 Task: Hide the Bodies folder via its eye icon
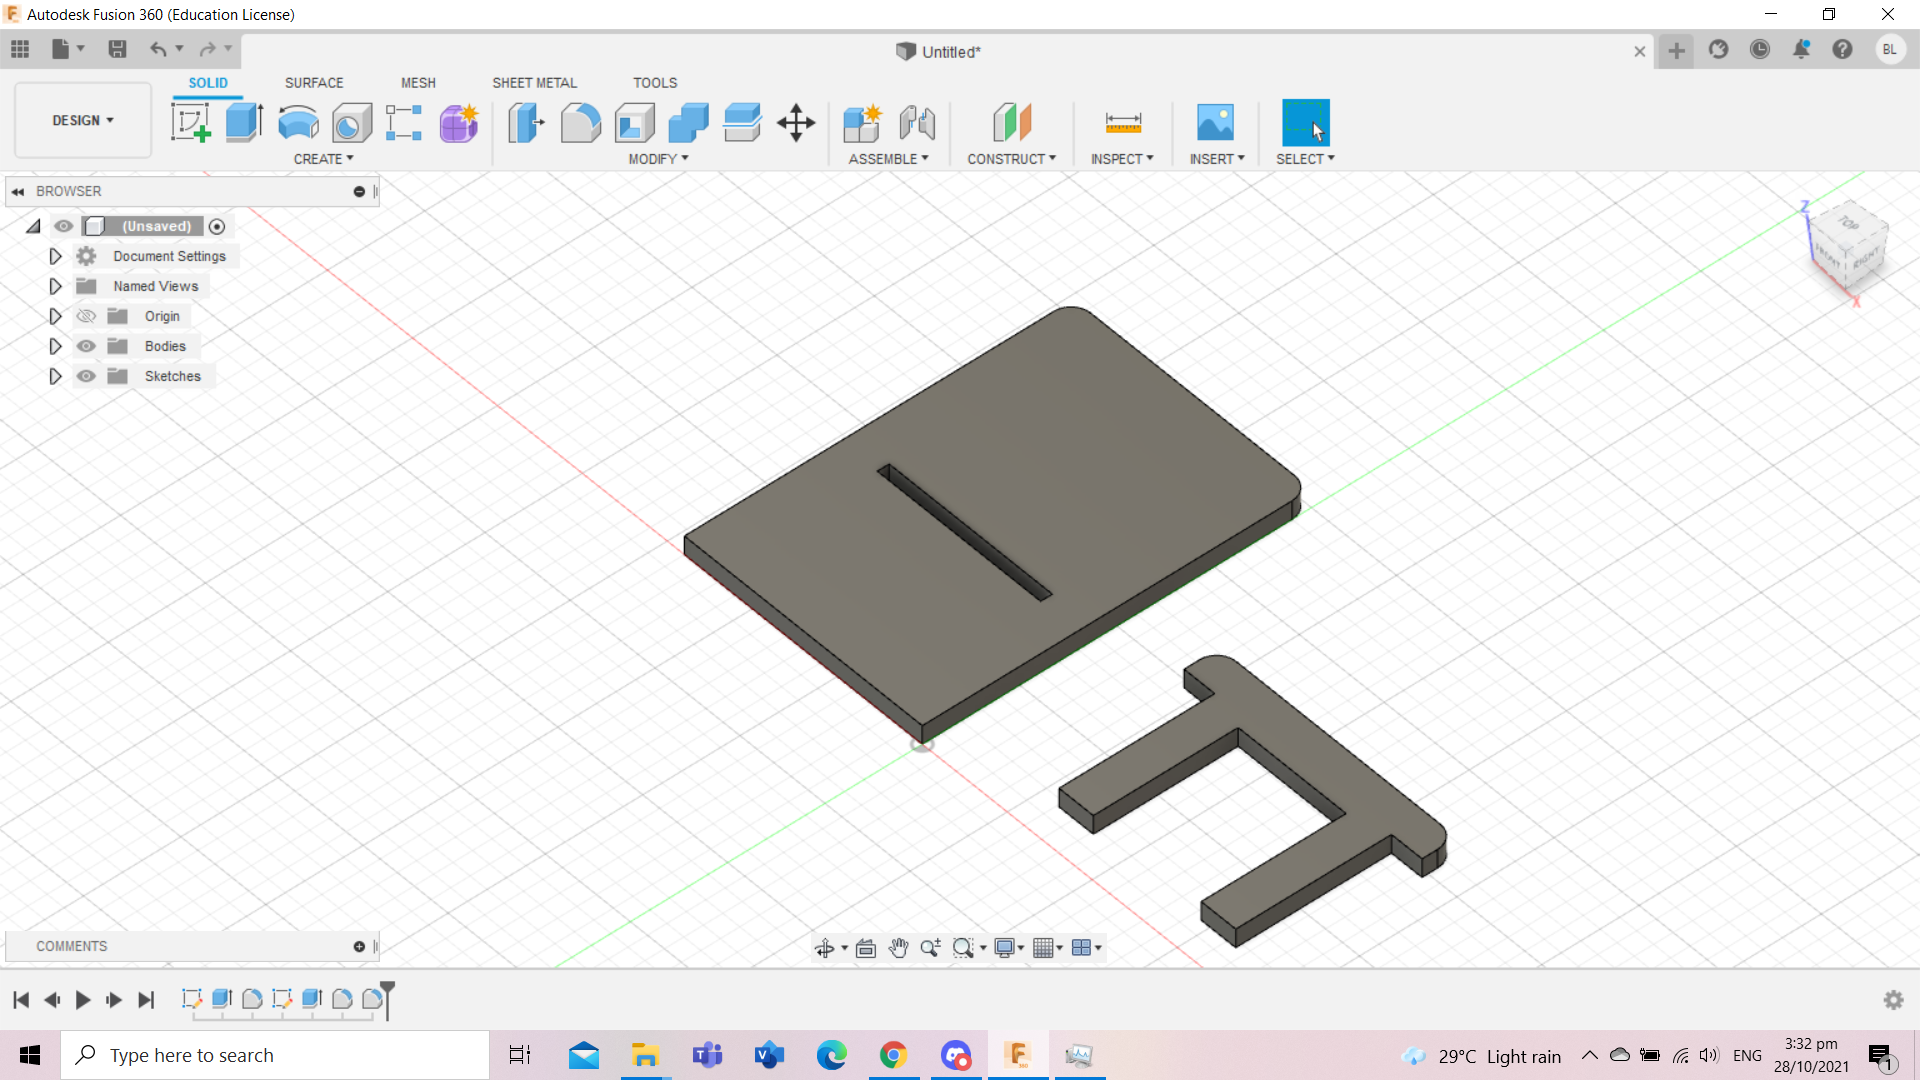87,346
